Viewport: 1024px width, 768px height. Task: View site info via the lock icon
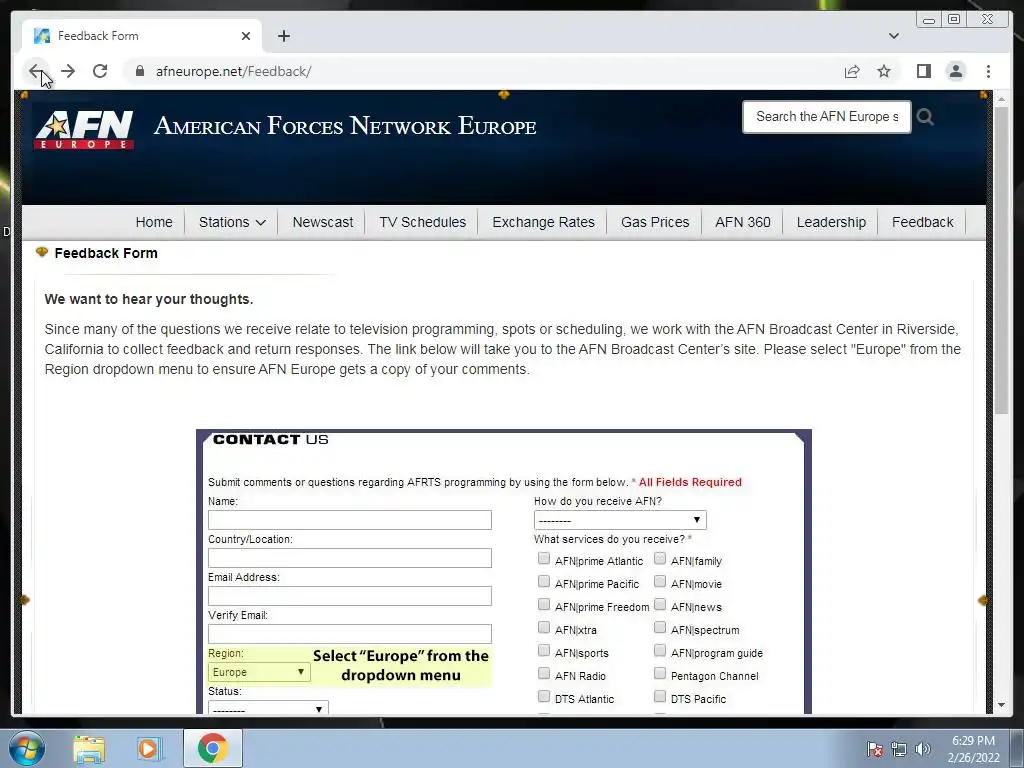(139, 71)
